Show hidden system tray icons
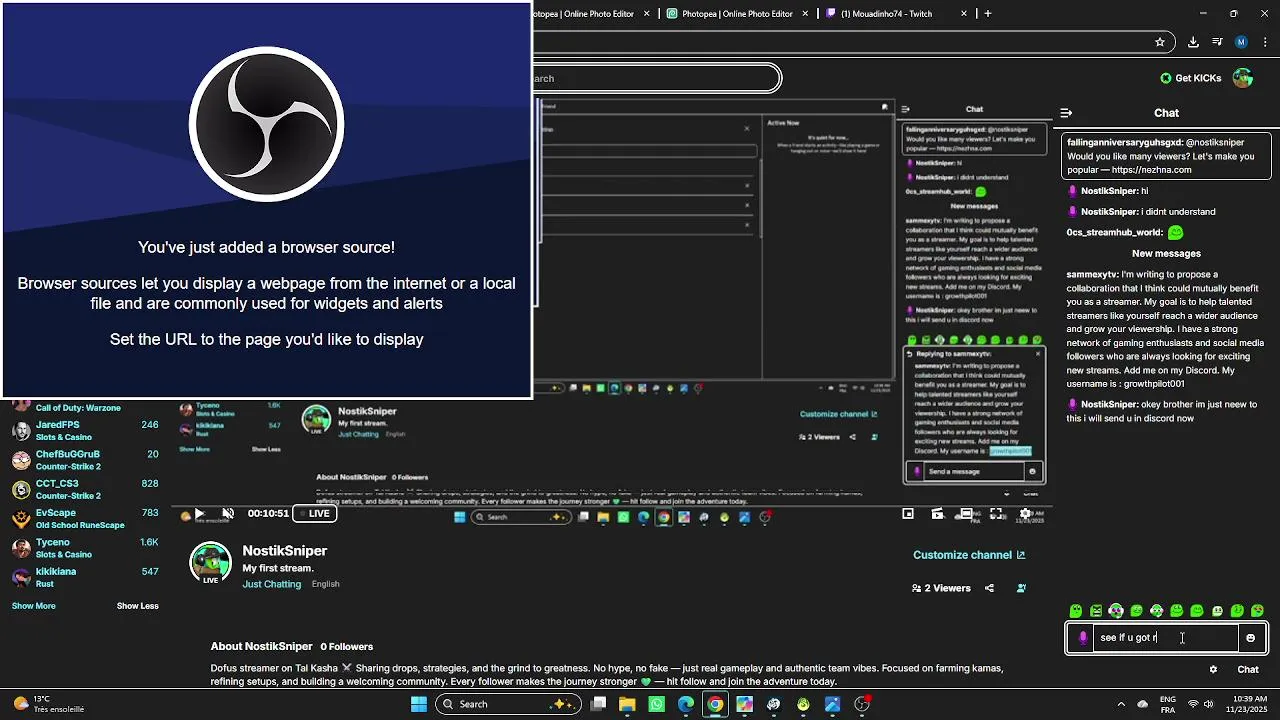This screenshot has width=1280, height=720. 1120,704
